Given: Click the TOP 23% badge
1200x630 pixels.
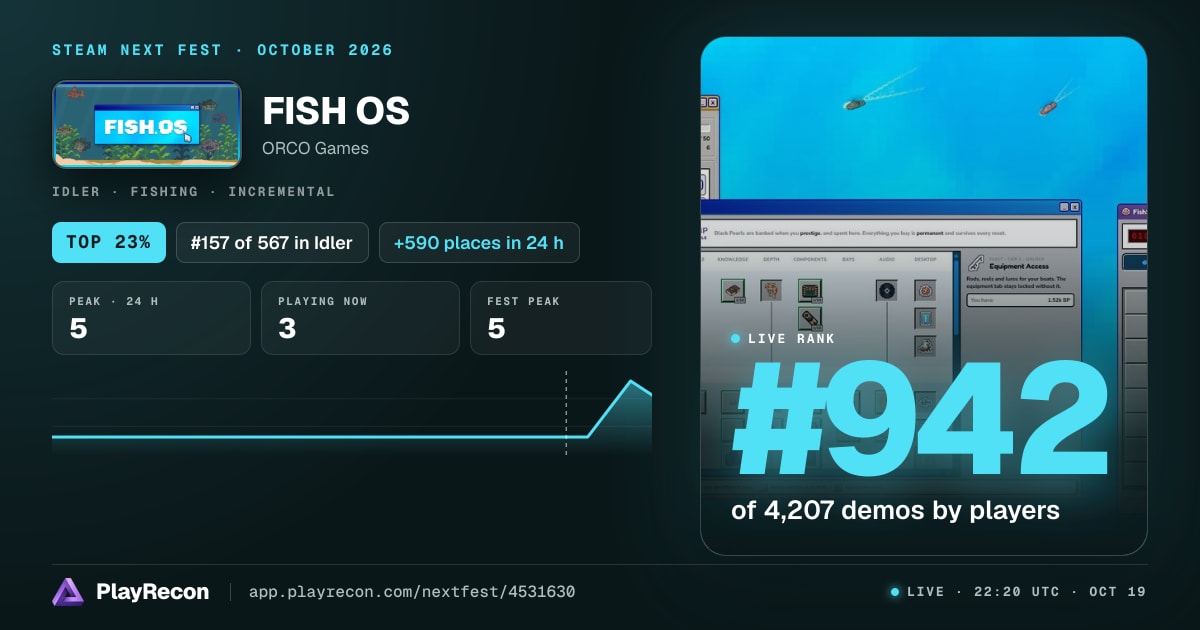Looking at the screenshot, I should (109, 242).
